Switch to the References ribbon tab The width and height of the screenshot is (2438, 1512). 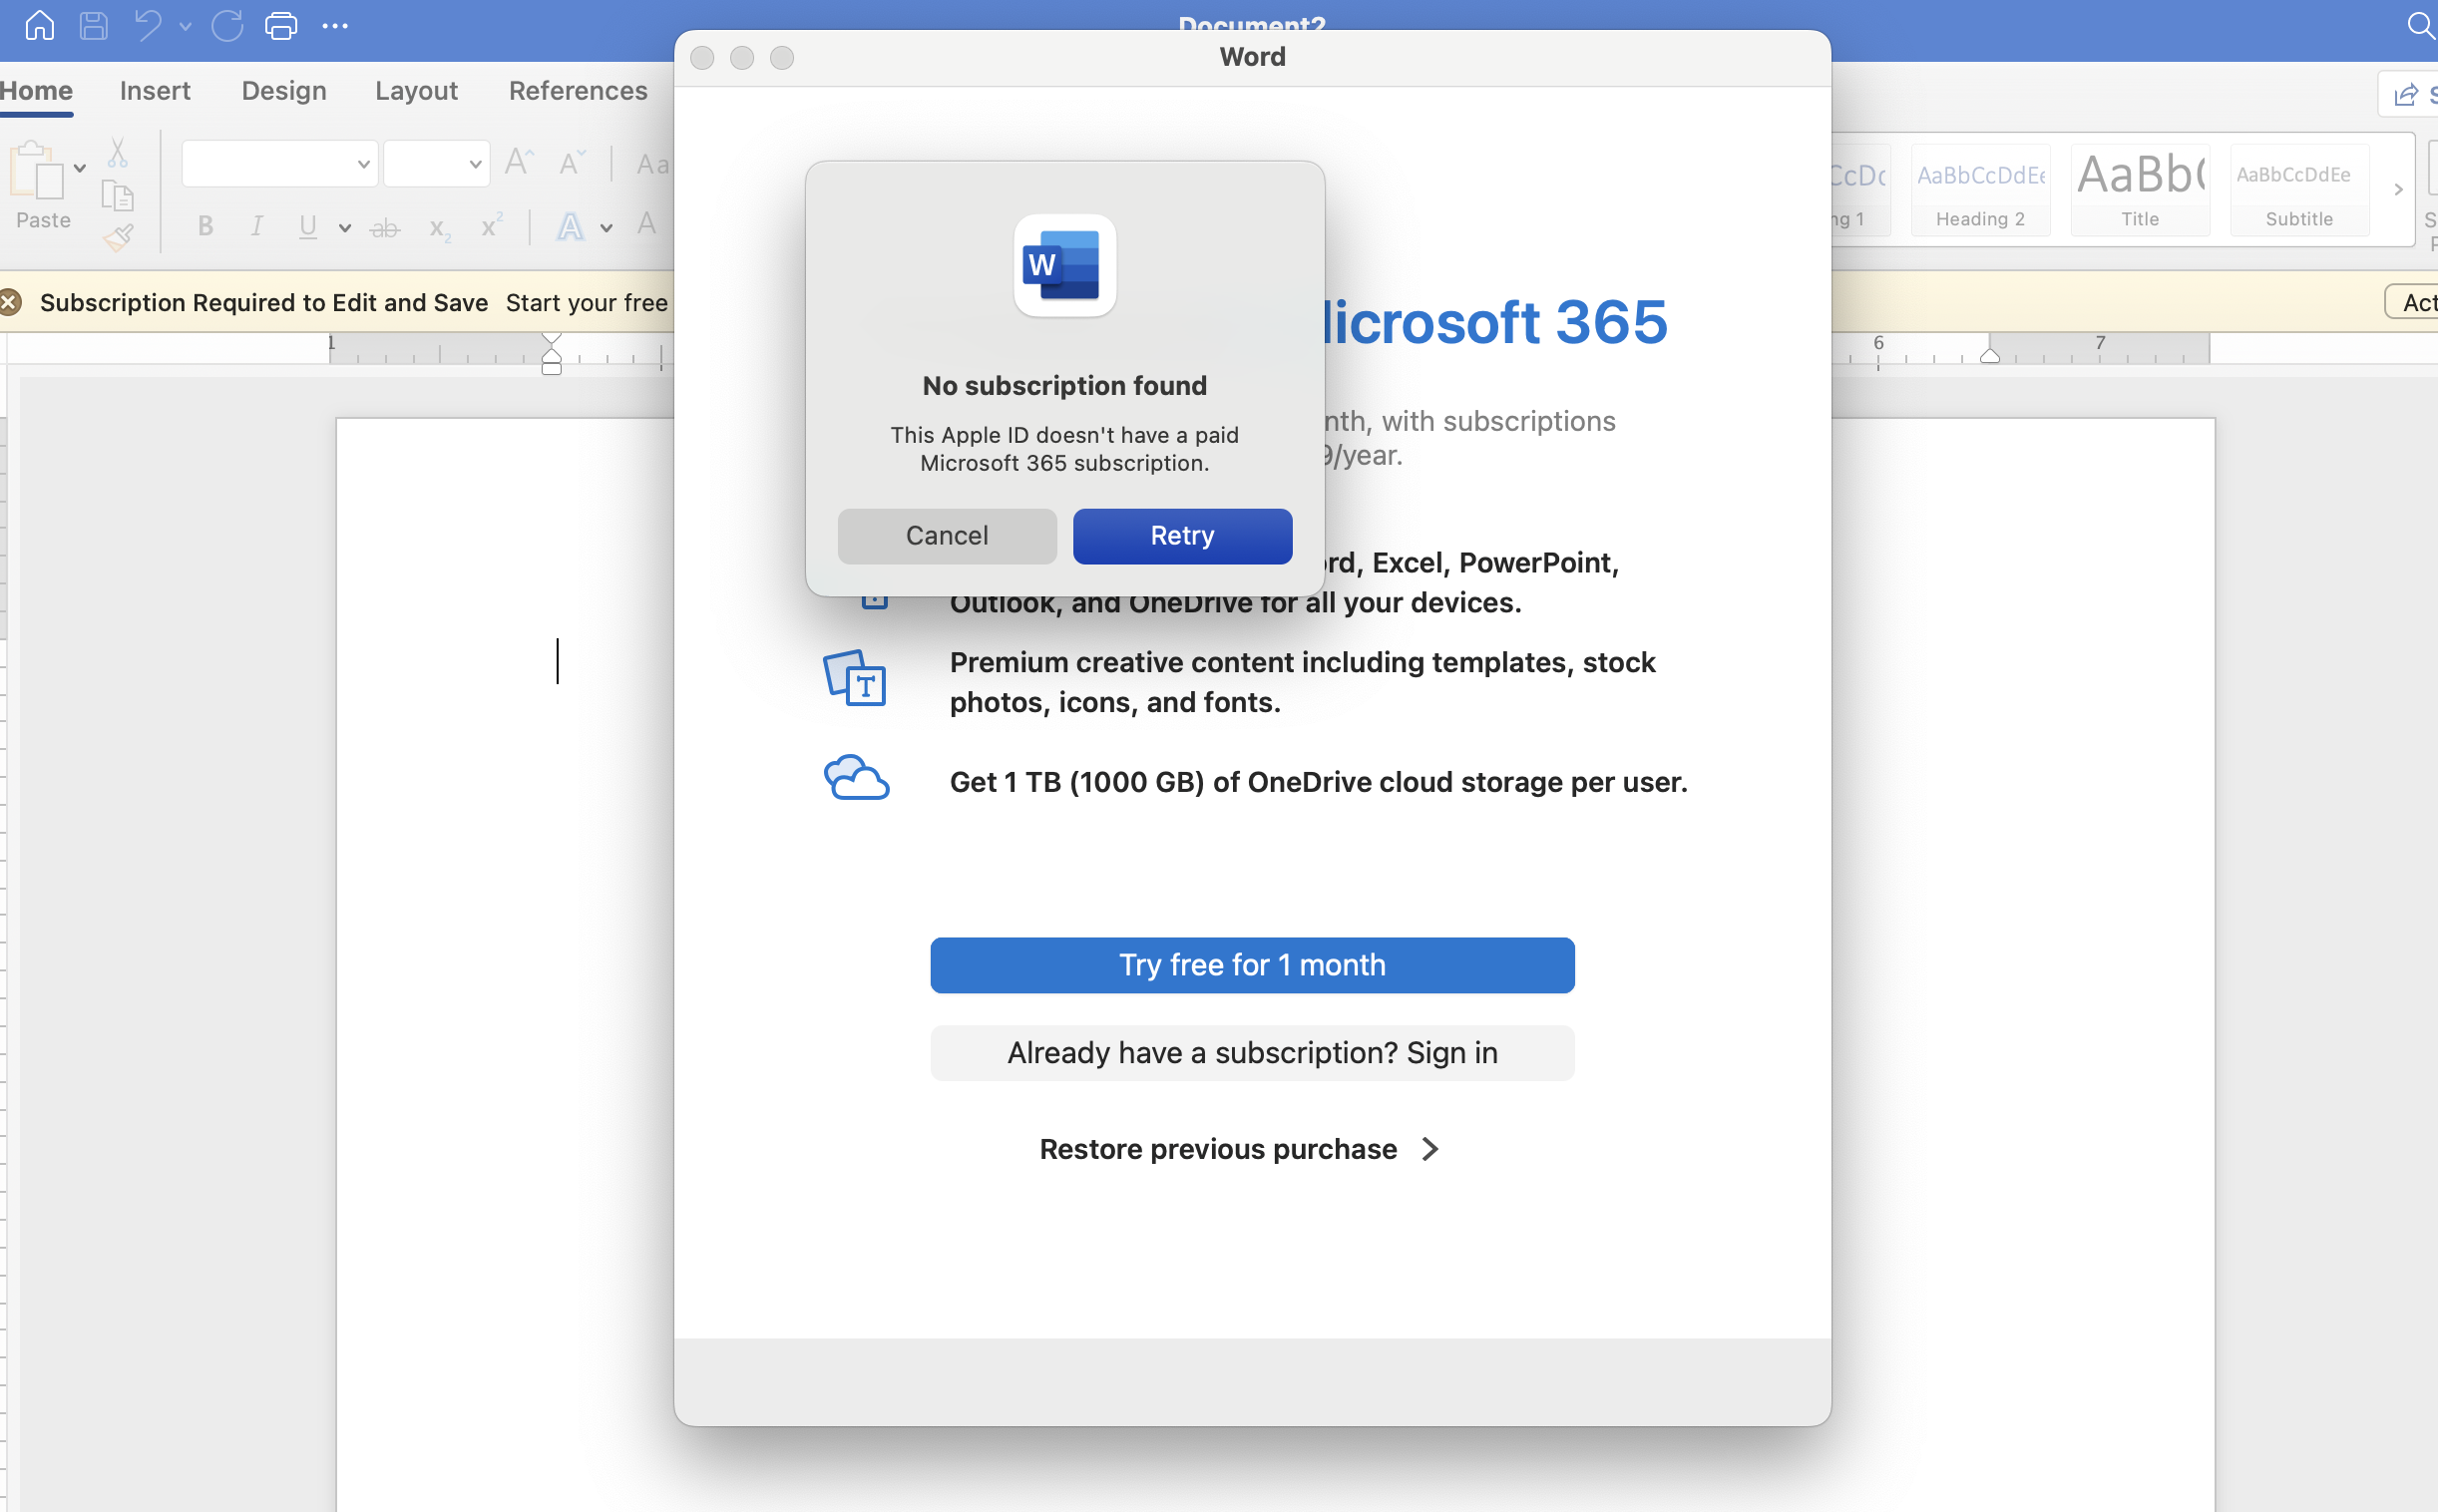point(578,91)
